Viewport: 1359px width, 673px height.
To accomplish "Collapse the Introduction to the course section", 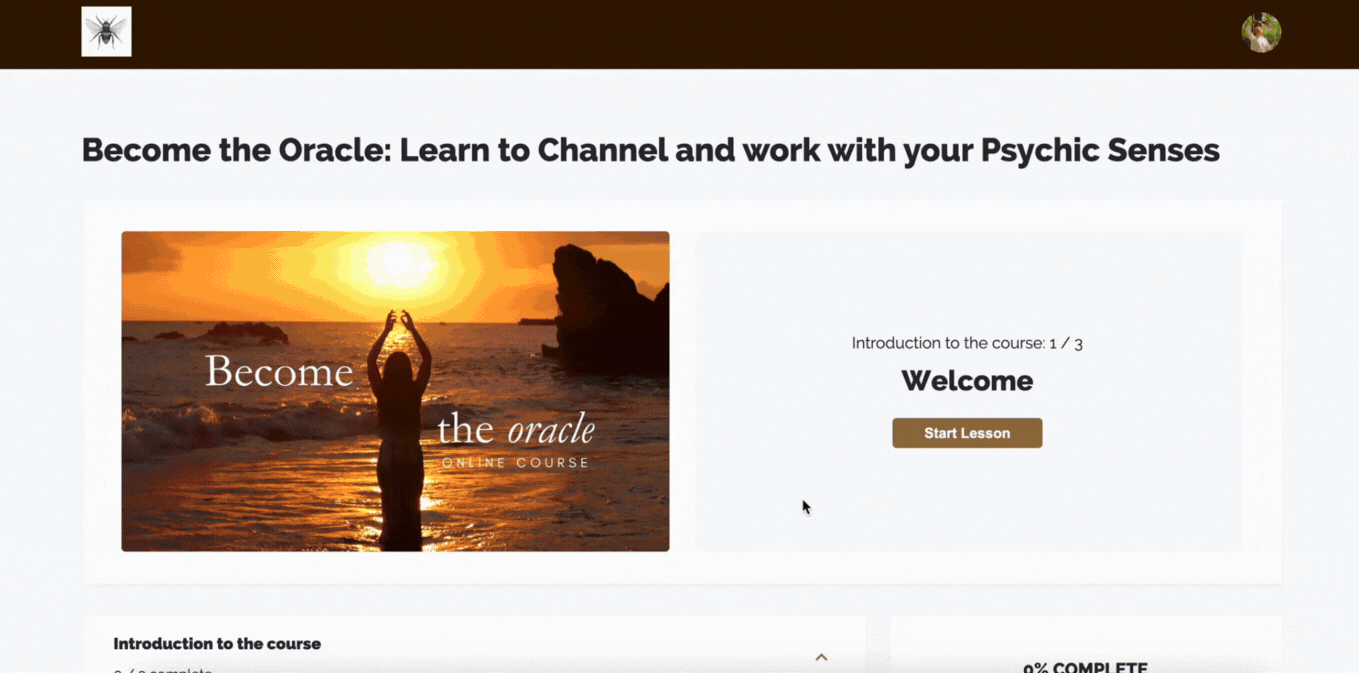I will 821,657.
